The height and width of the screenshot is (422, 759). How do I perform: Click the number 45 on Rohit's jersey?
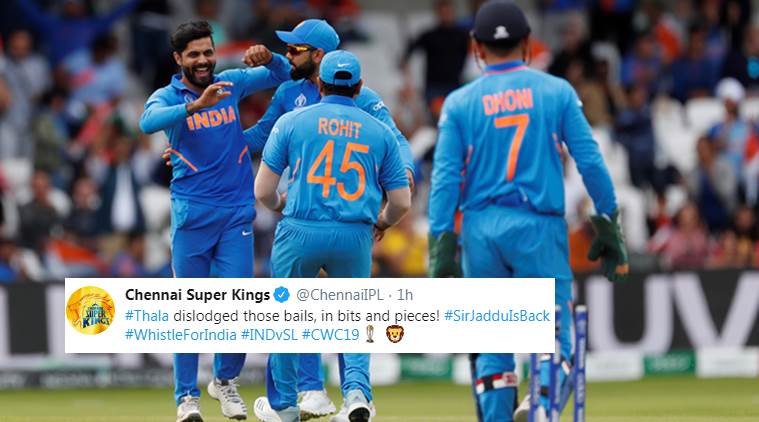coord(338,170)
